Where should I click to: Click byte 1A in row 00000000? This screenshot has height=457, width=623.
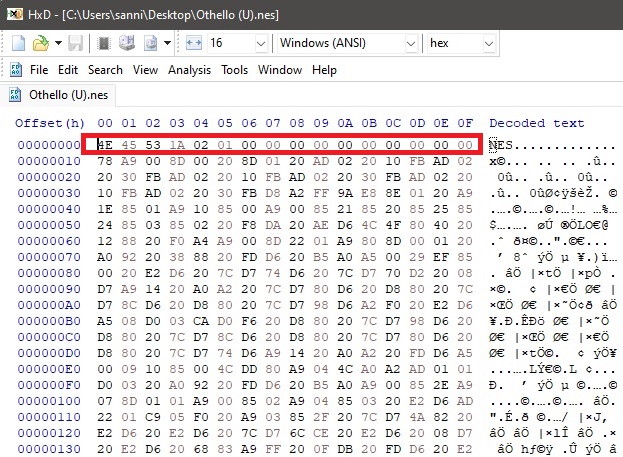(177, 145)
